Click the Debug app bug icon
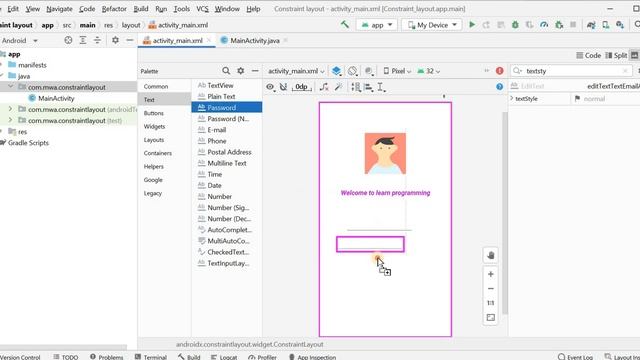The width and height of the screenshot is (640, 360). tap(515, 25)
